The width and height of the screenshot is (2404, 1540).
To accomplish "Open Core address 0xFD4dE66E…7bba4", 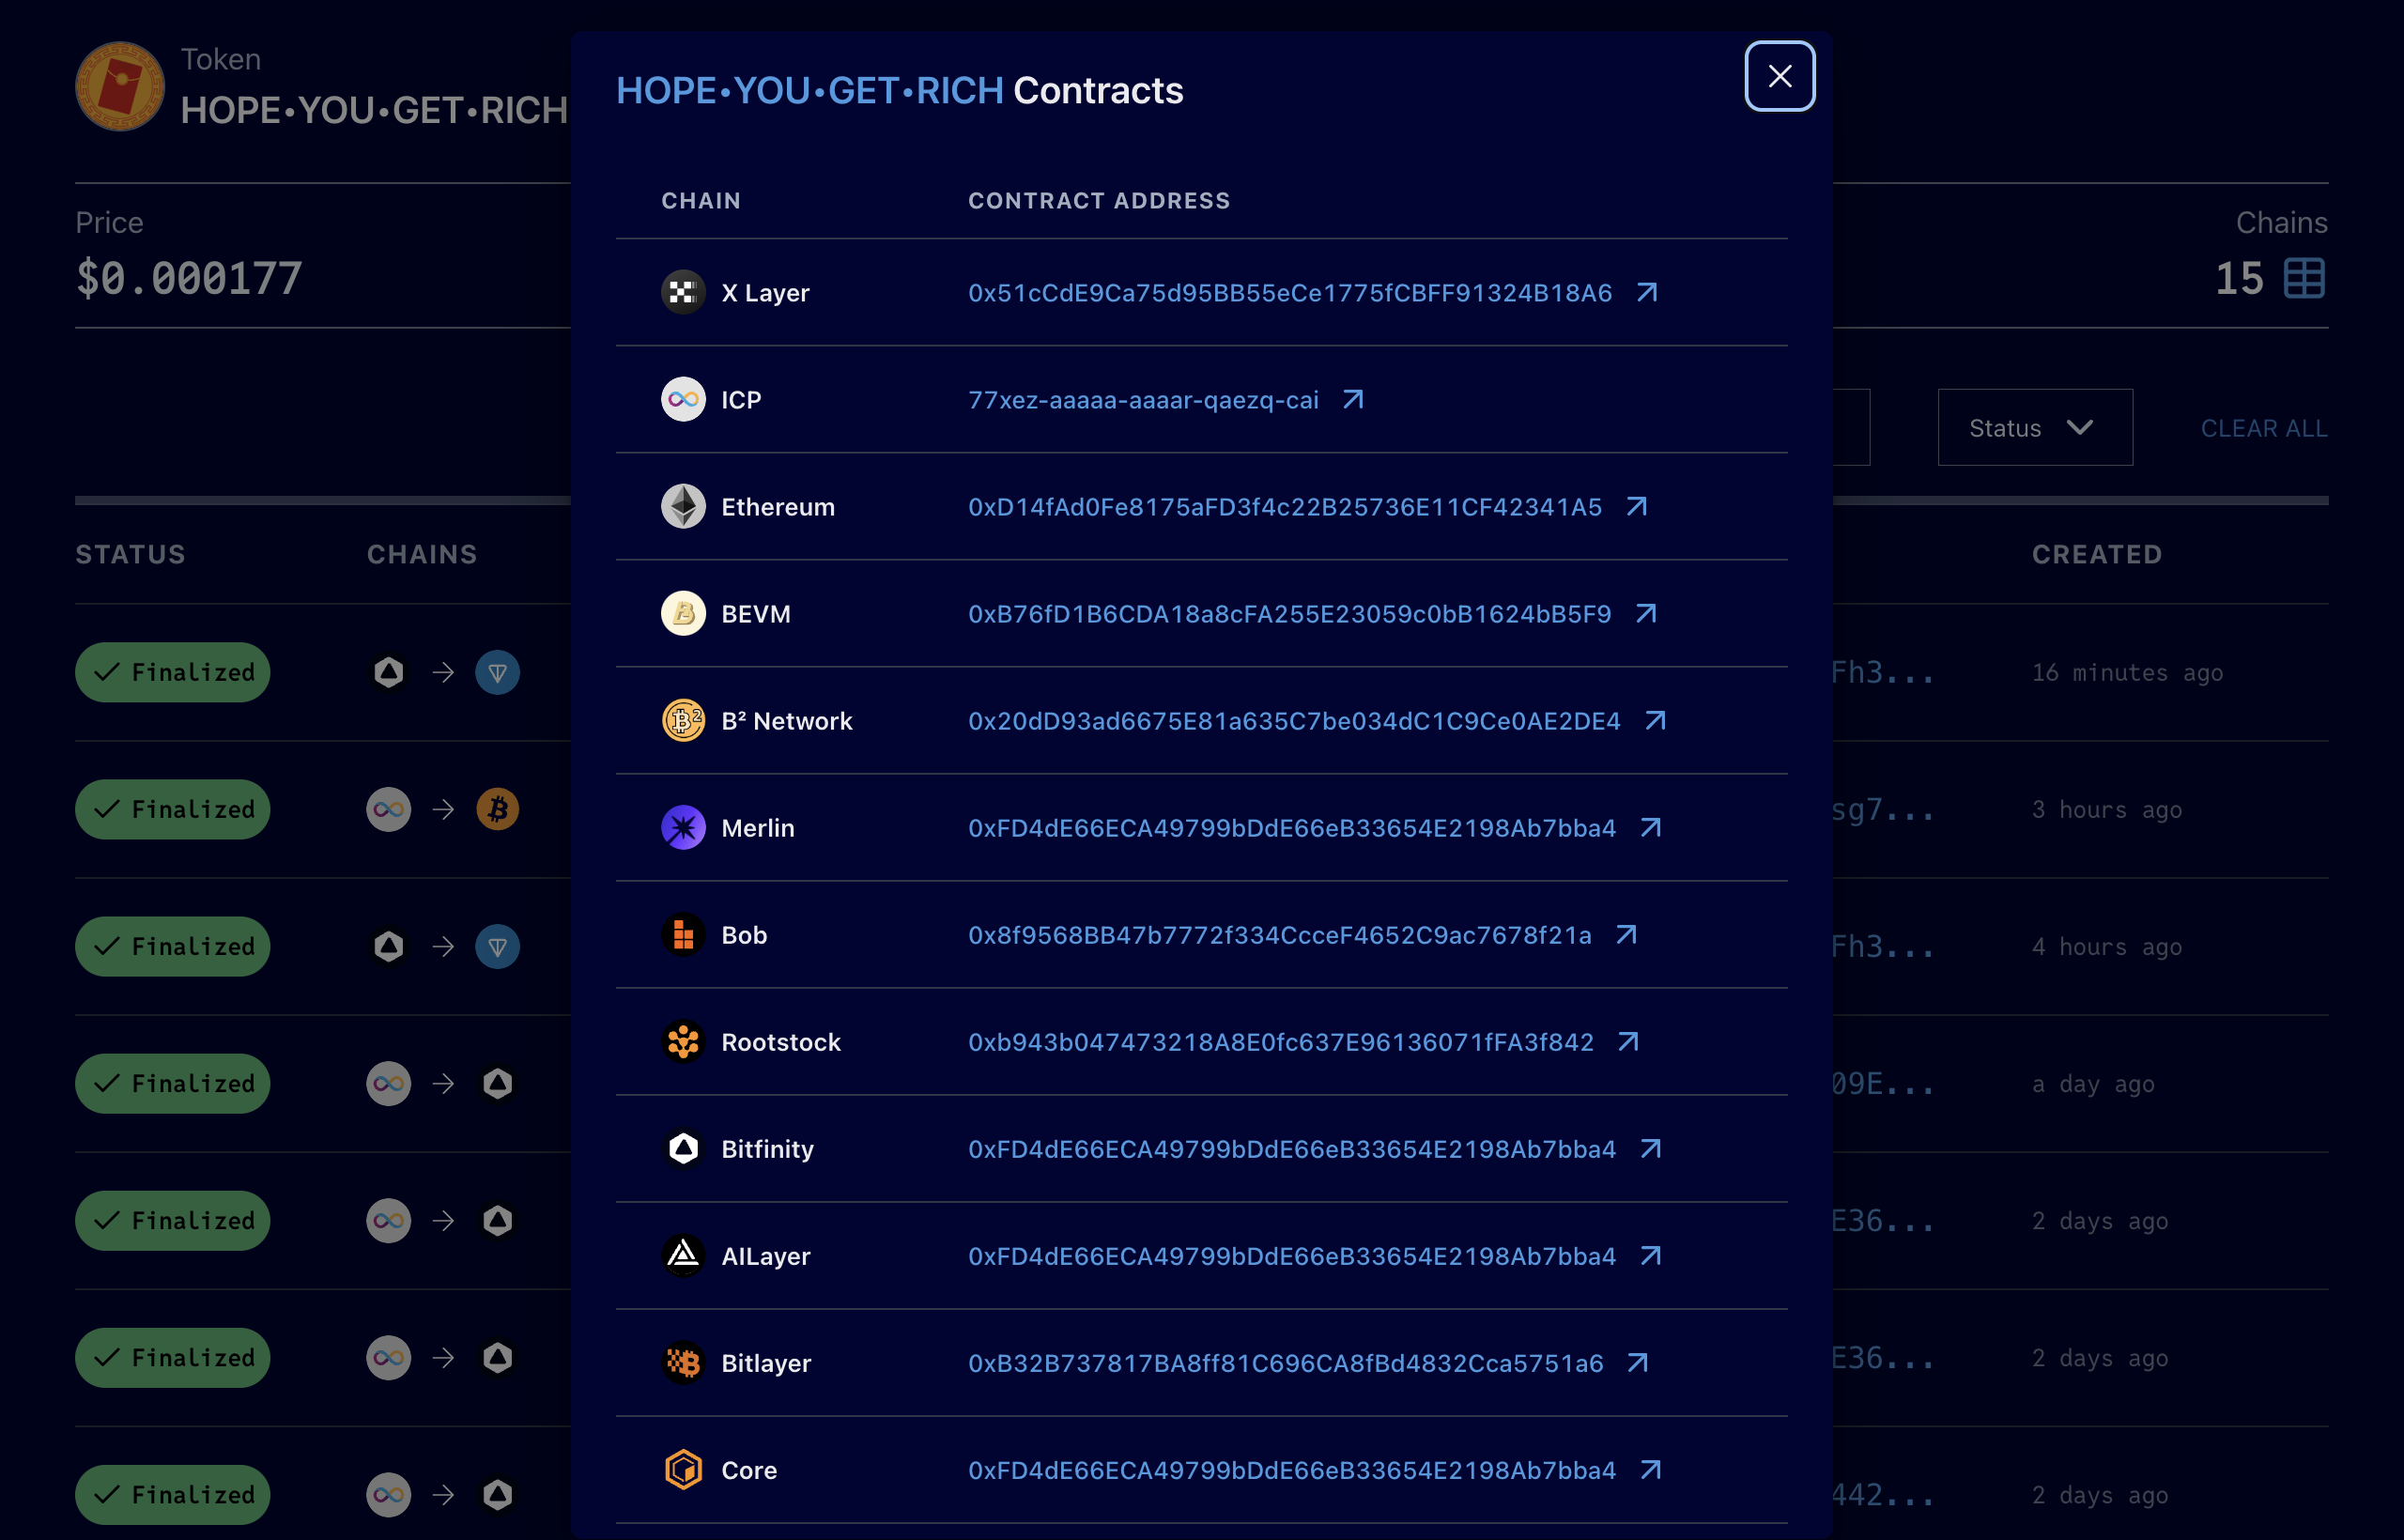I will pos(1291,1469).
